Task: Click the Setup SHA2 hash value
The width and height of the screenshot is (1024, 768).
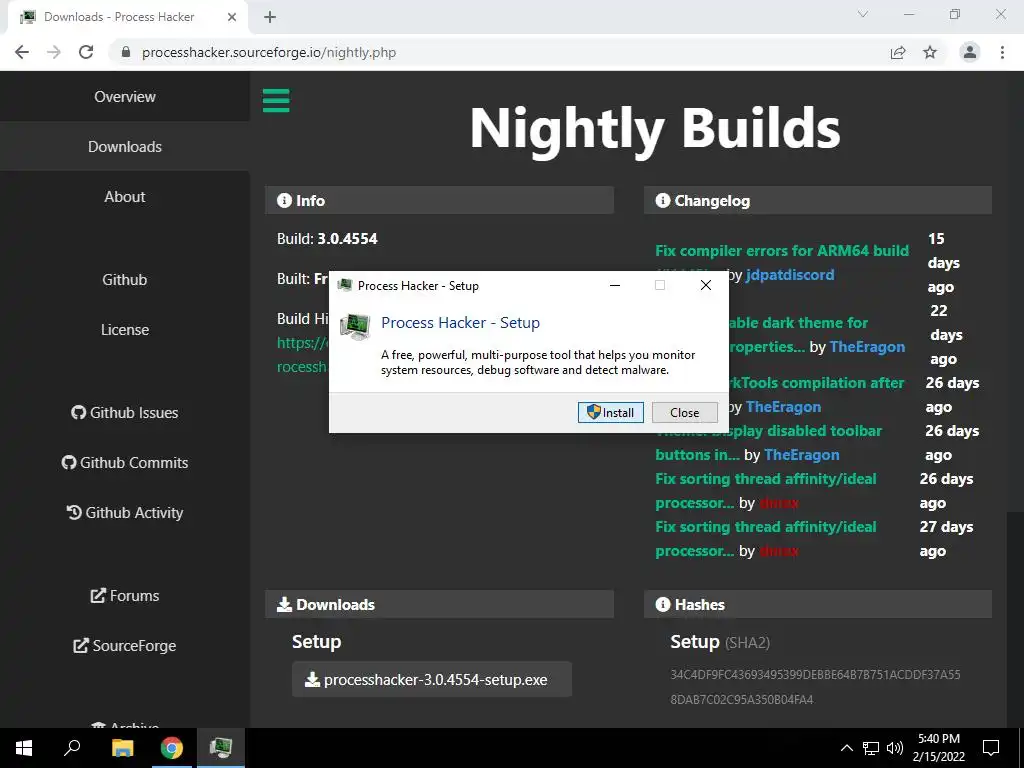Action: (x=815, y=687)
